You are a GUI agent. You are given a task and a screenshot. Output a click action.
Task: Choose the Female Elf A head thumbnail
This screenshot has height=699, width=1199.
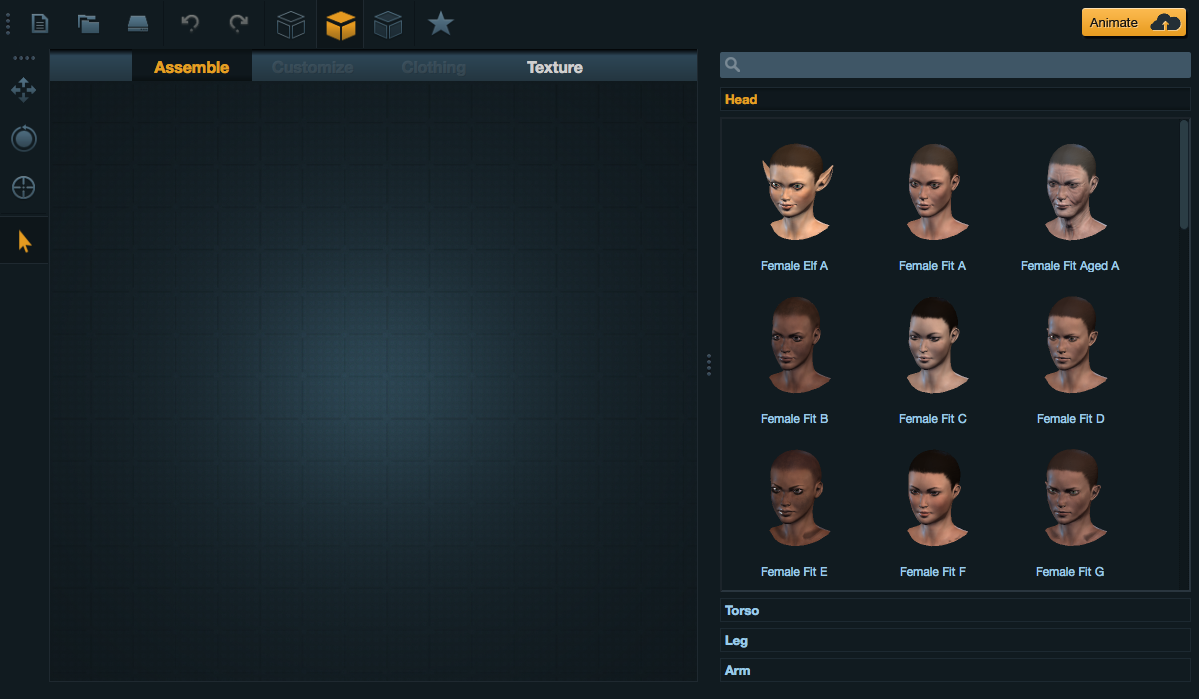[796, 192]
